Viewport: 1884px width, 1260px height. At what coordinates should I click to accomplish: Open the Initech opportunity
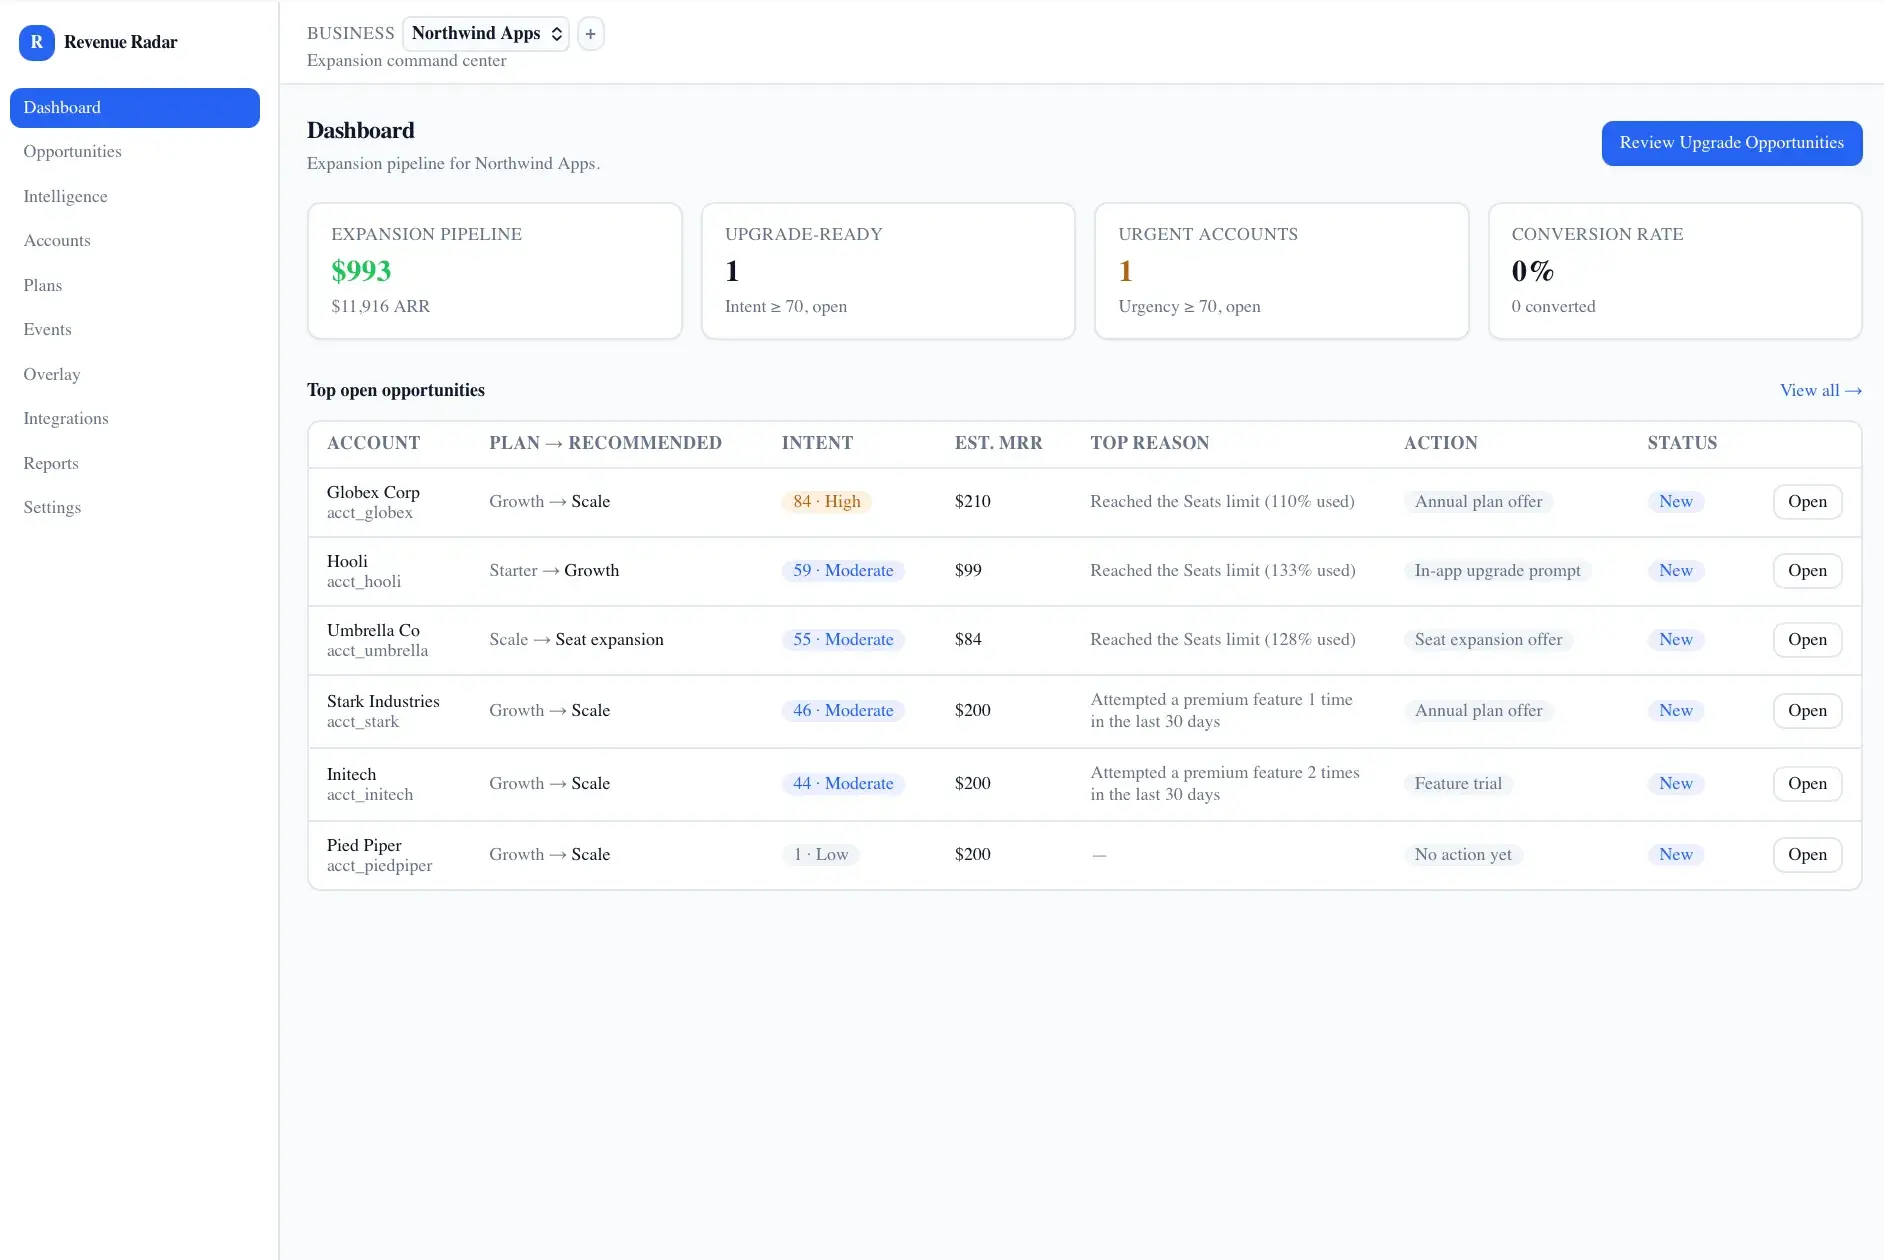click(1807, 784)
